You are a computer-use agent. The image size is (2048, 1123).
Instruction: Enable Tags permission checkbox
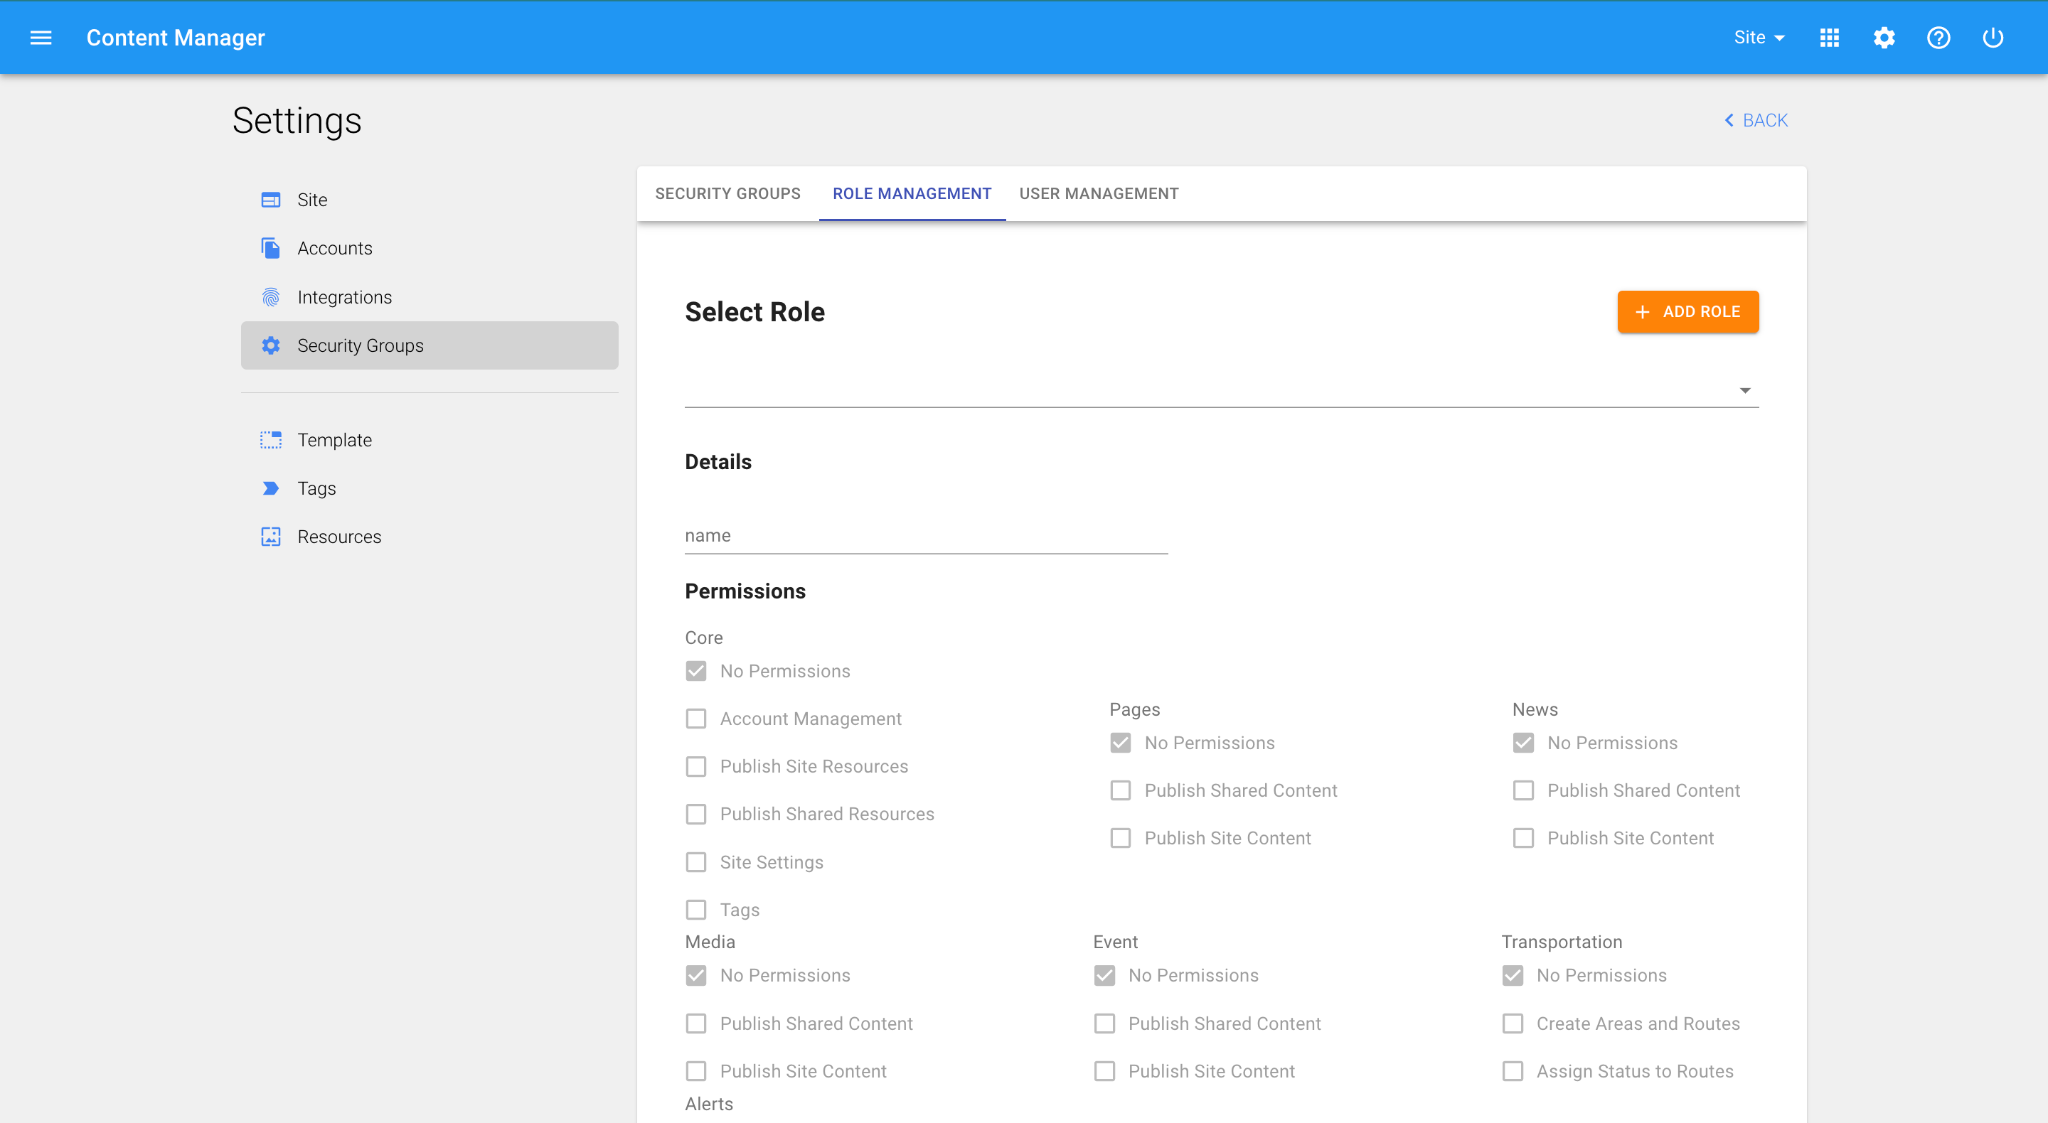pyautogui.click(x=696, y=910)
